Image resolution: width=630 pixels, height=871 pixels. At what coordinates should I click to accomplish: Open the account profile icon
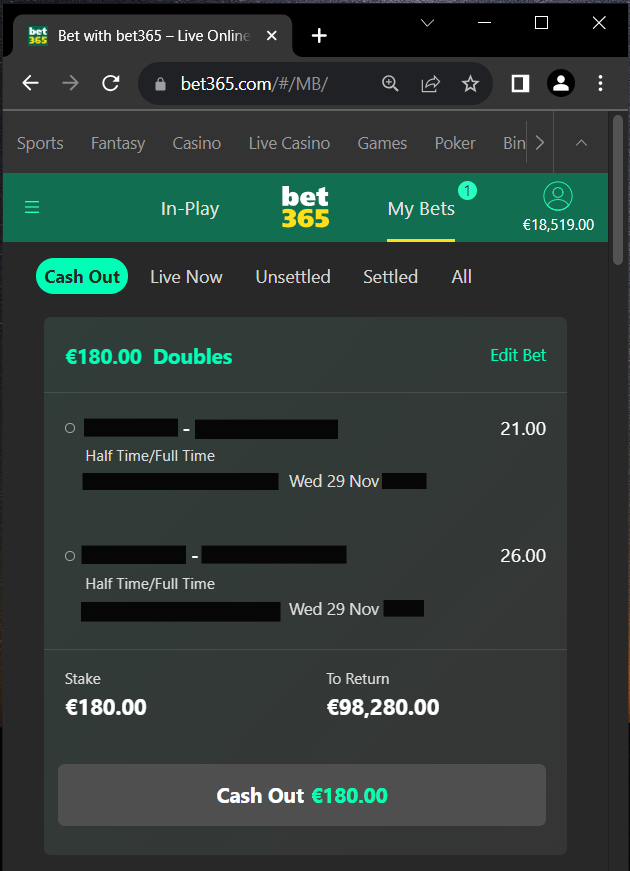tap(558, 196)
